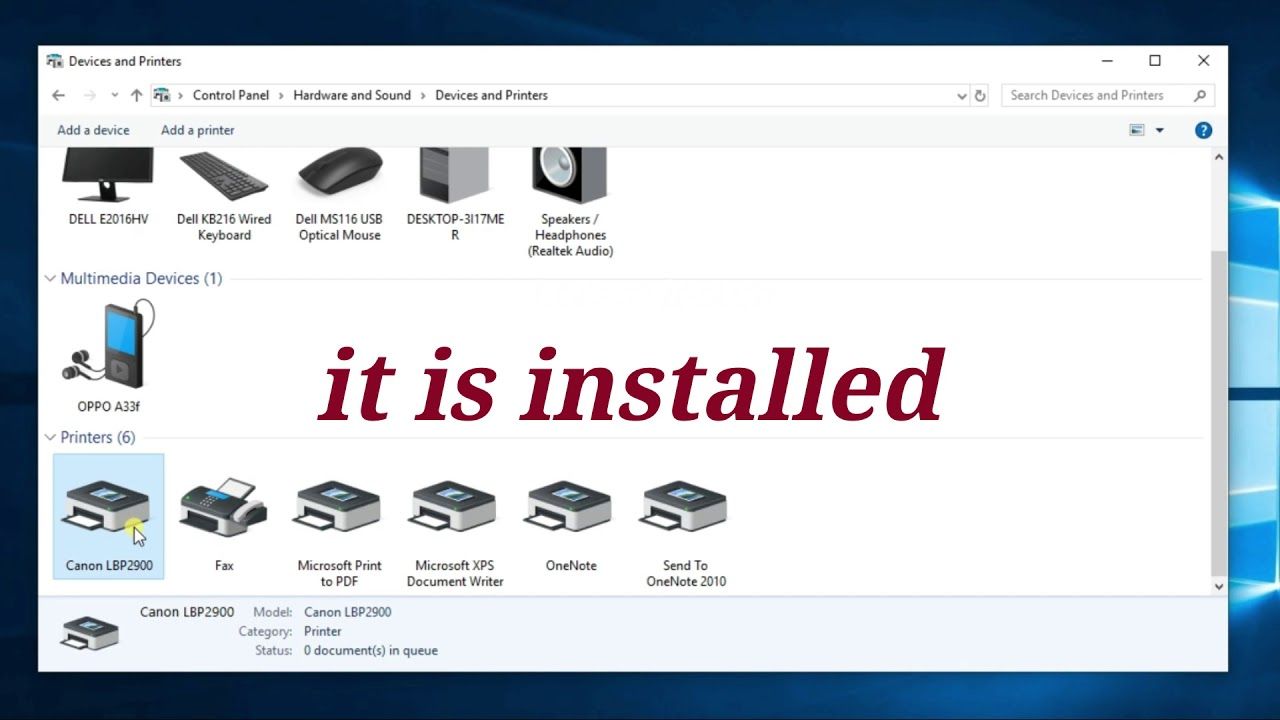This screenshot has width=1280, height=720.
Task: Click the Multimedia Devices (1) group header
Action: coord(141,279)
